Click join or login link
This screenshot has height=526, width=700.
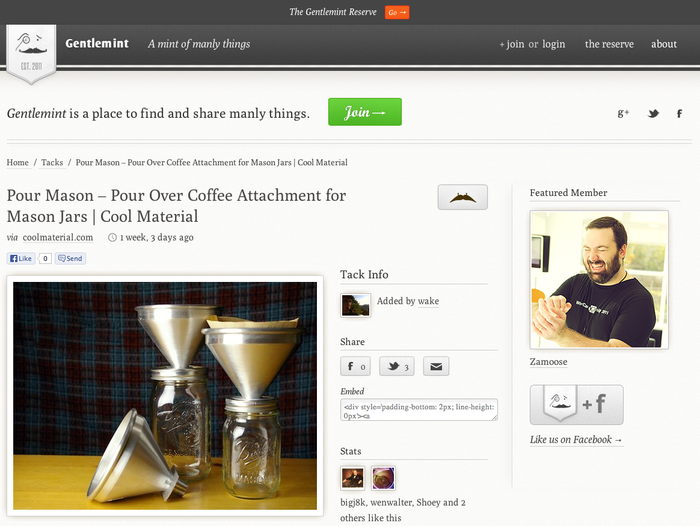coord(532,44)
